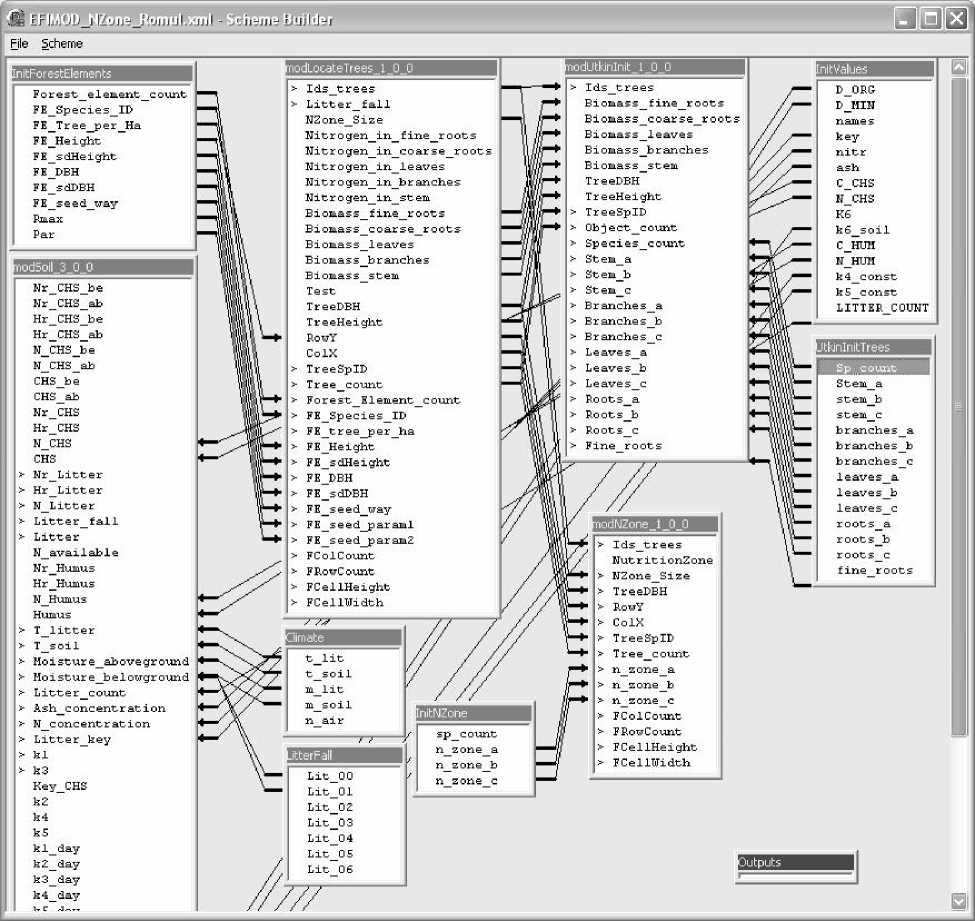Select the modUtkinInit_1_0_0 block header

pos(655,67)
